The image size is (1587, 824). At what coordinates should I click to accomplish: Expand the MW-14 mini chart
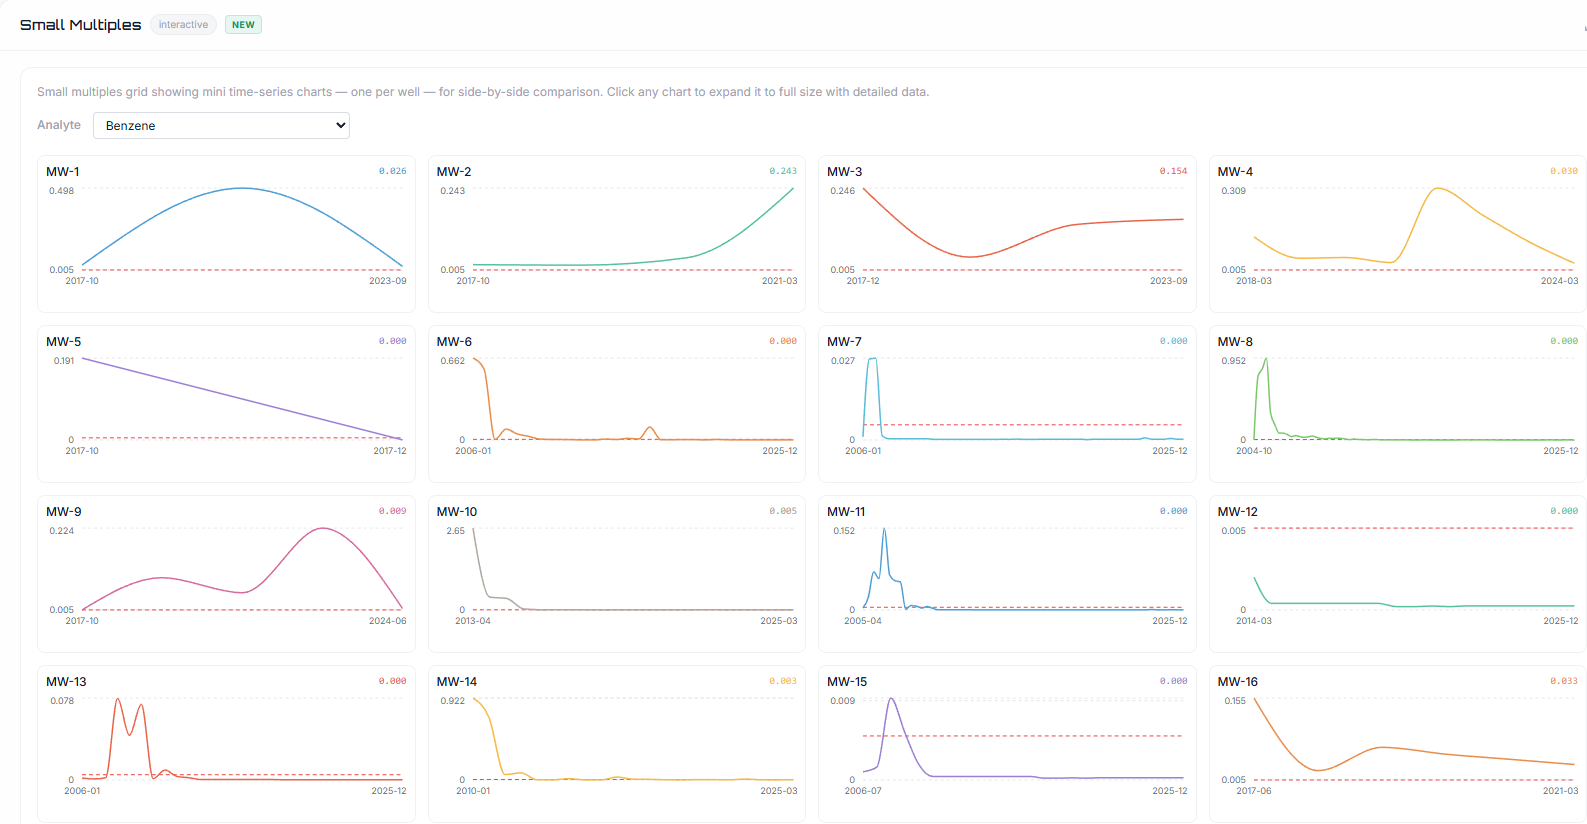click(616, 743)
